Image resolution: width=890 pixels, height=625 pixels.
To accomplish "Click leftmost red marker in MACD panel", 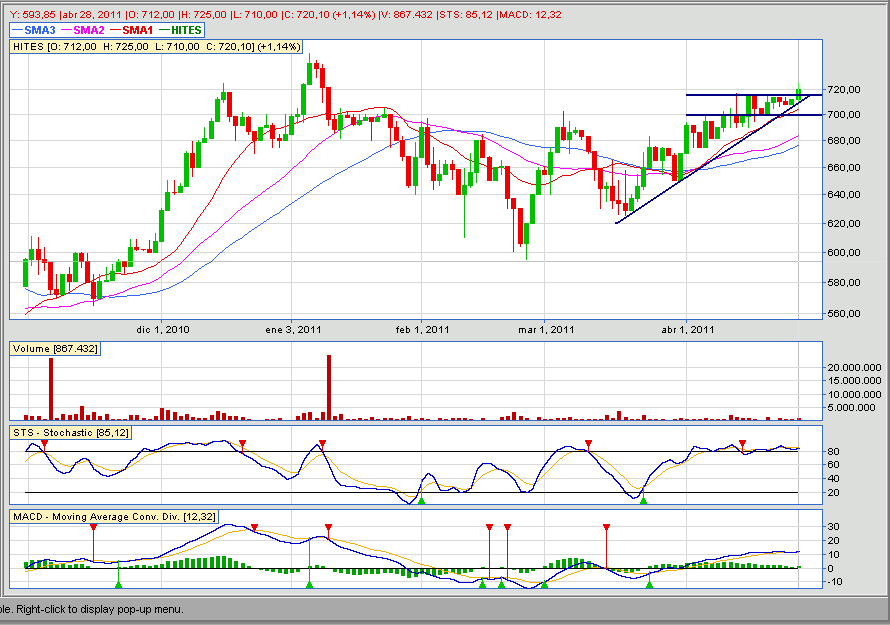I will pyautogui.click(x=93, y=526).
